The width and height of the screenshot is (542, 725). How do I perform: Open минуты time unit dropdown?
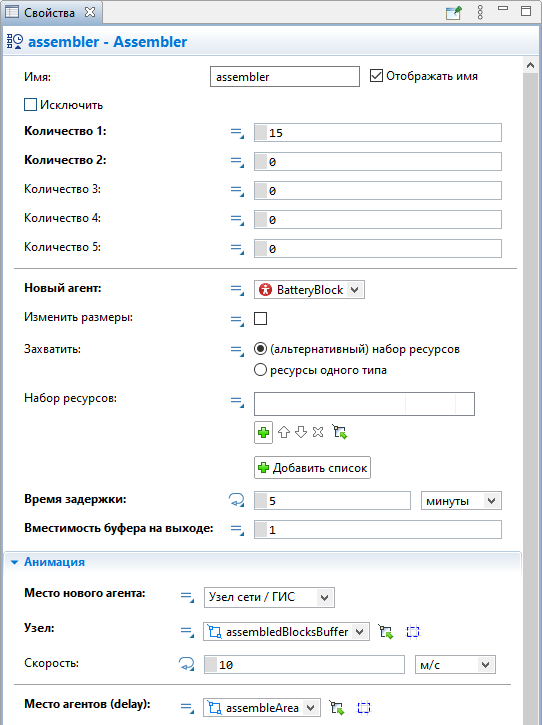(461, 501)
